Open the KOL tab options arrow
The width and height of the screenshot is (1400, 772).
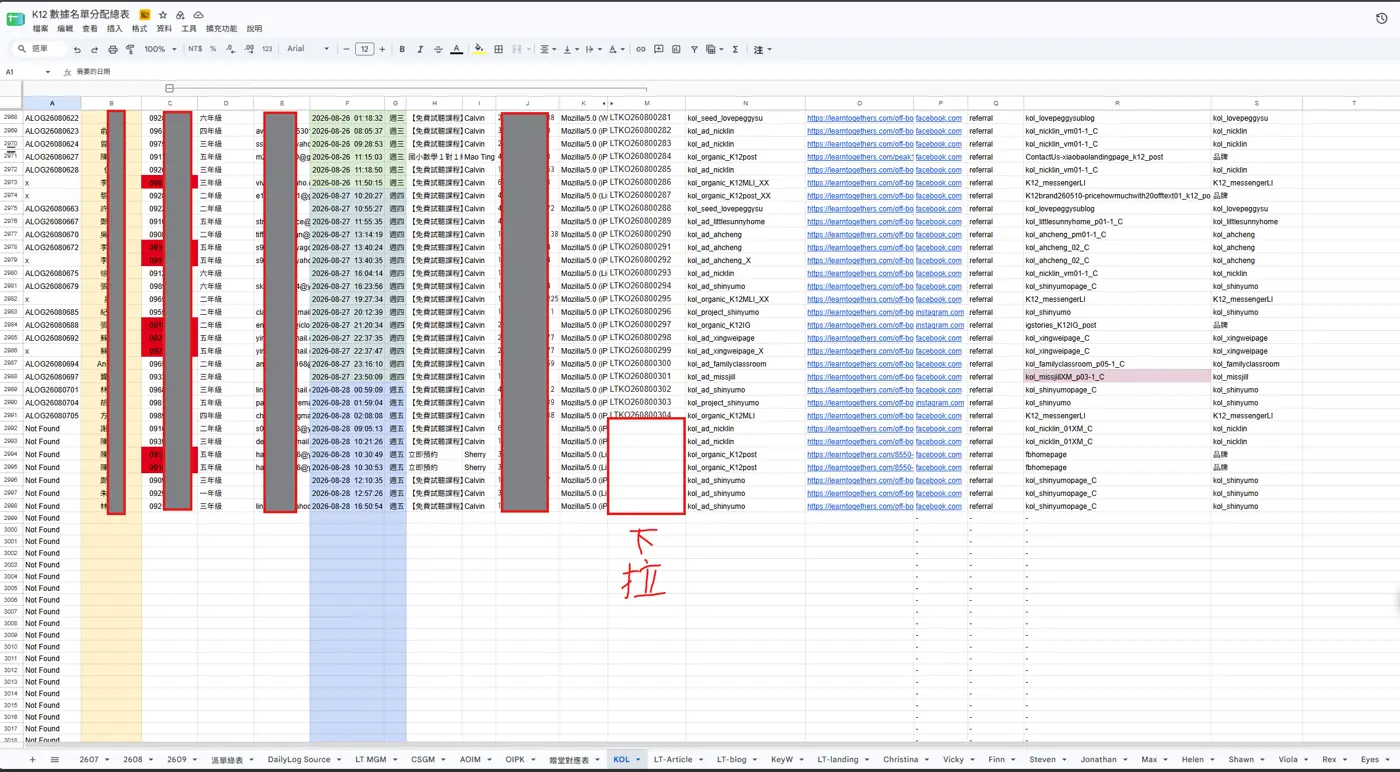(638, 760)
